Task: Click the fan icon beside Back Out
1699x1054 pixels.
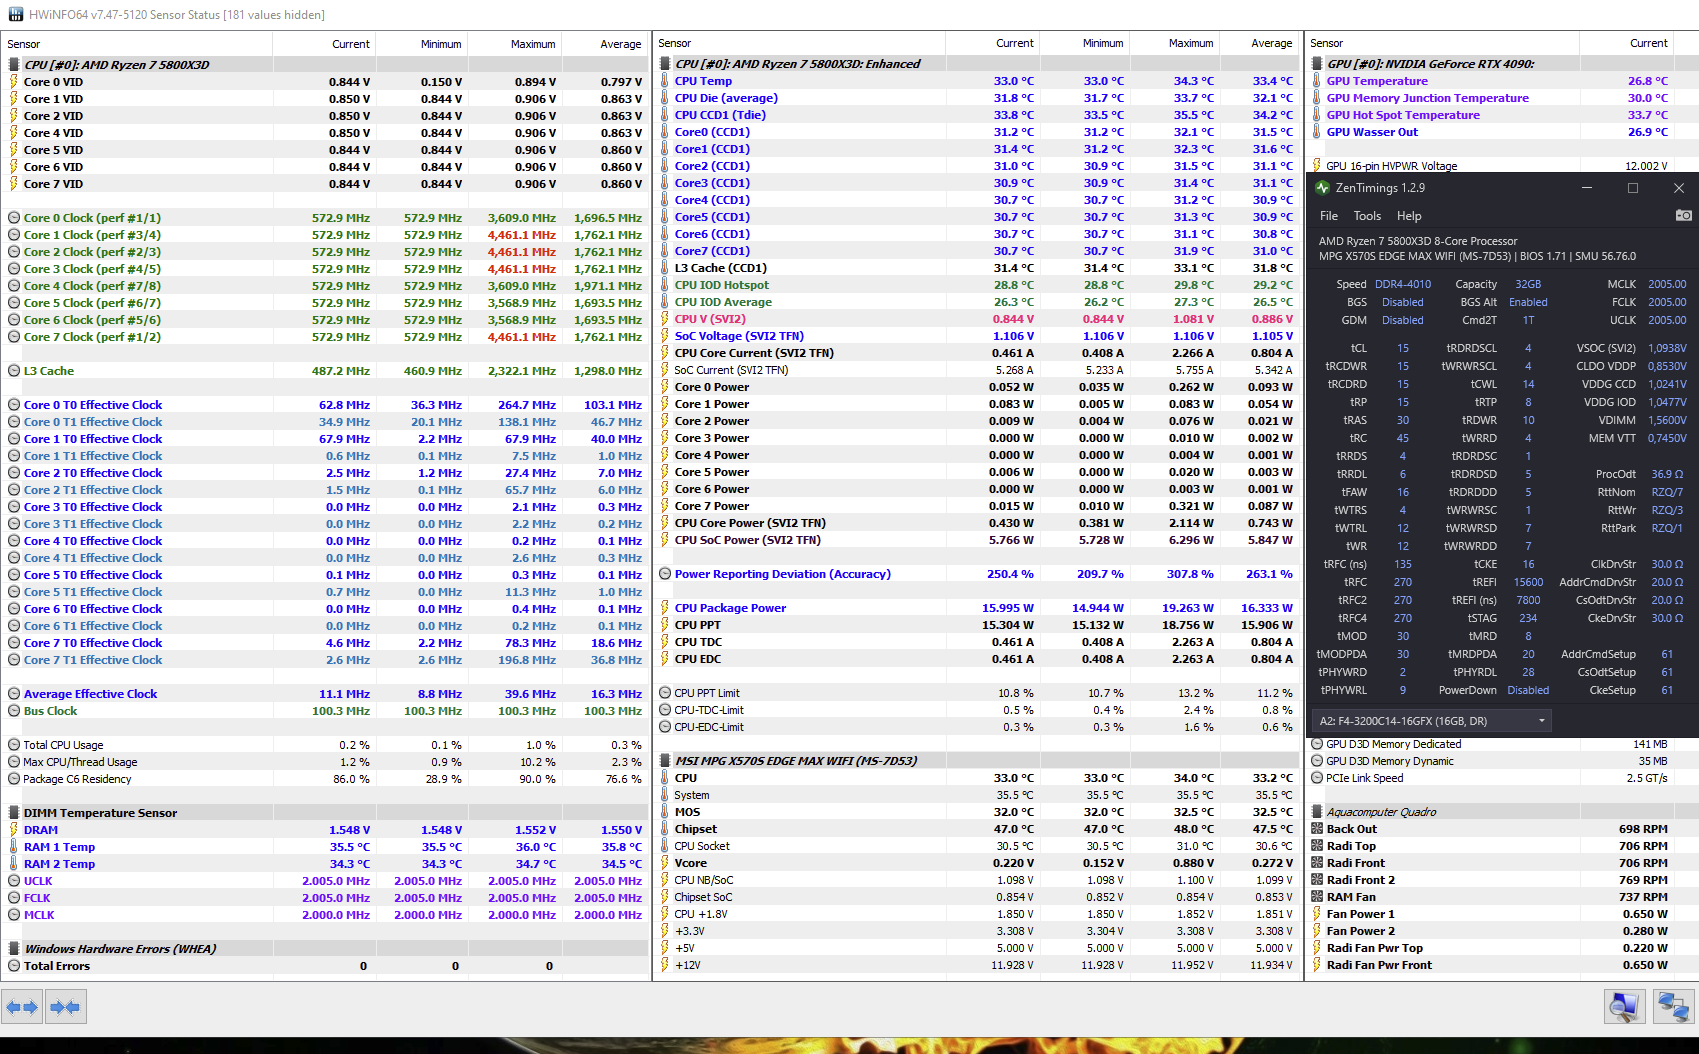Action: pos(1317,829)
